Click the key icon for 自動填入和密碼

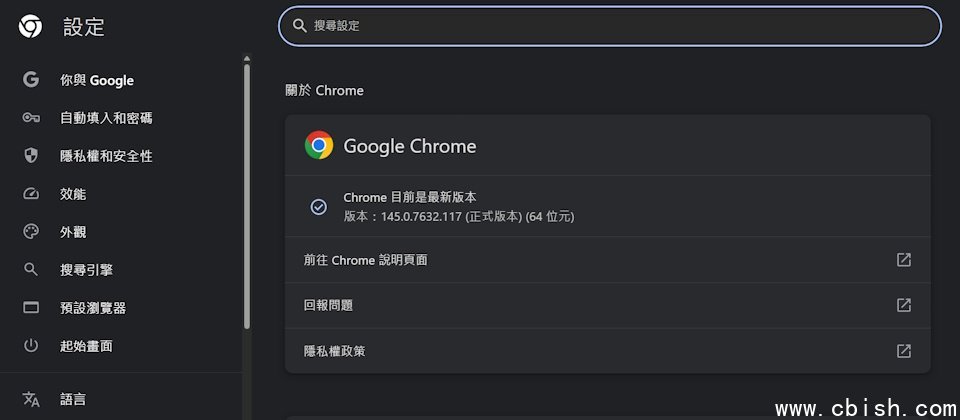[x=31, y=118]
